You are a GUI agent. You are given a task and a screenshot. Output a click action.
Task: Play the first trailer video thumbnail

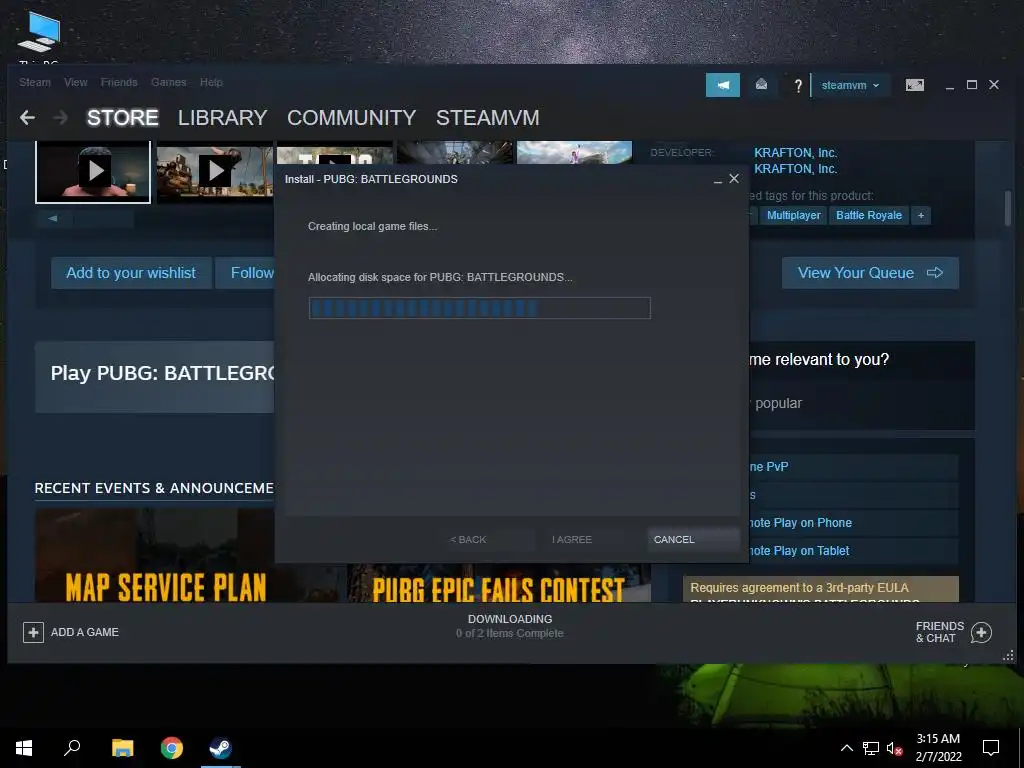[x=93, y=171]
